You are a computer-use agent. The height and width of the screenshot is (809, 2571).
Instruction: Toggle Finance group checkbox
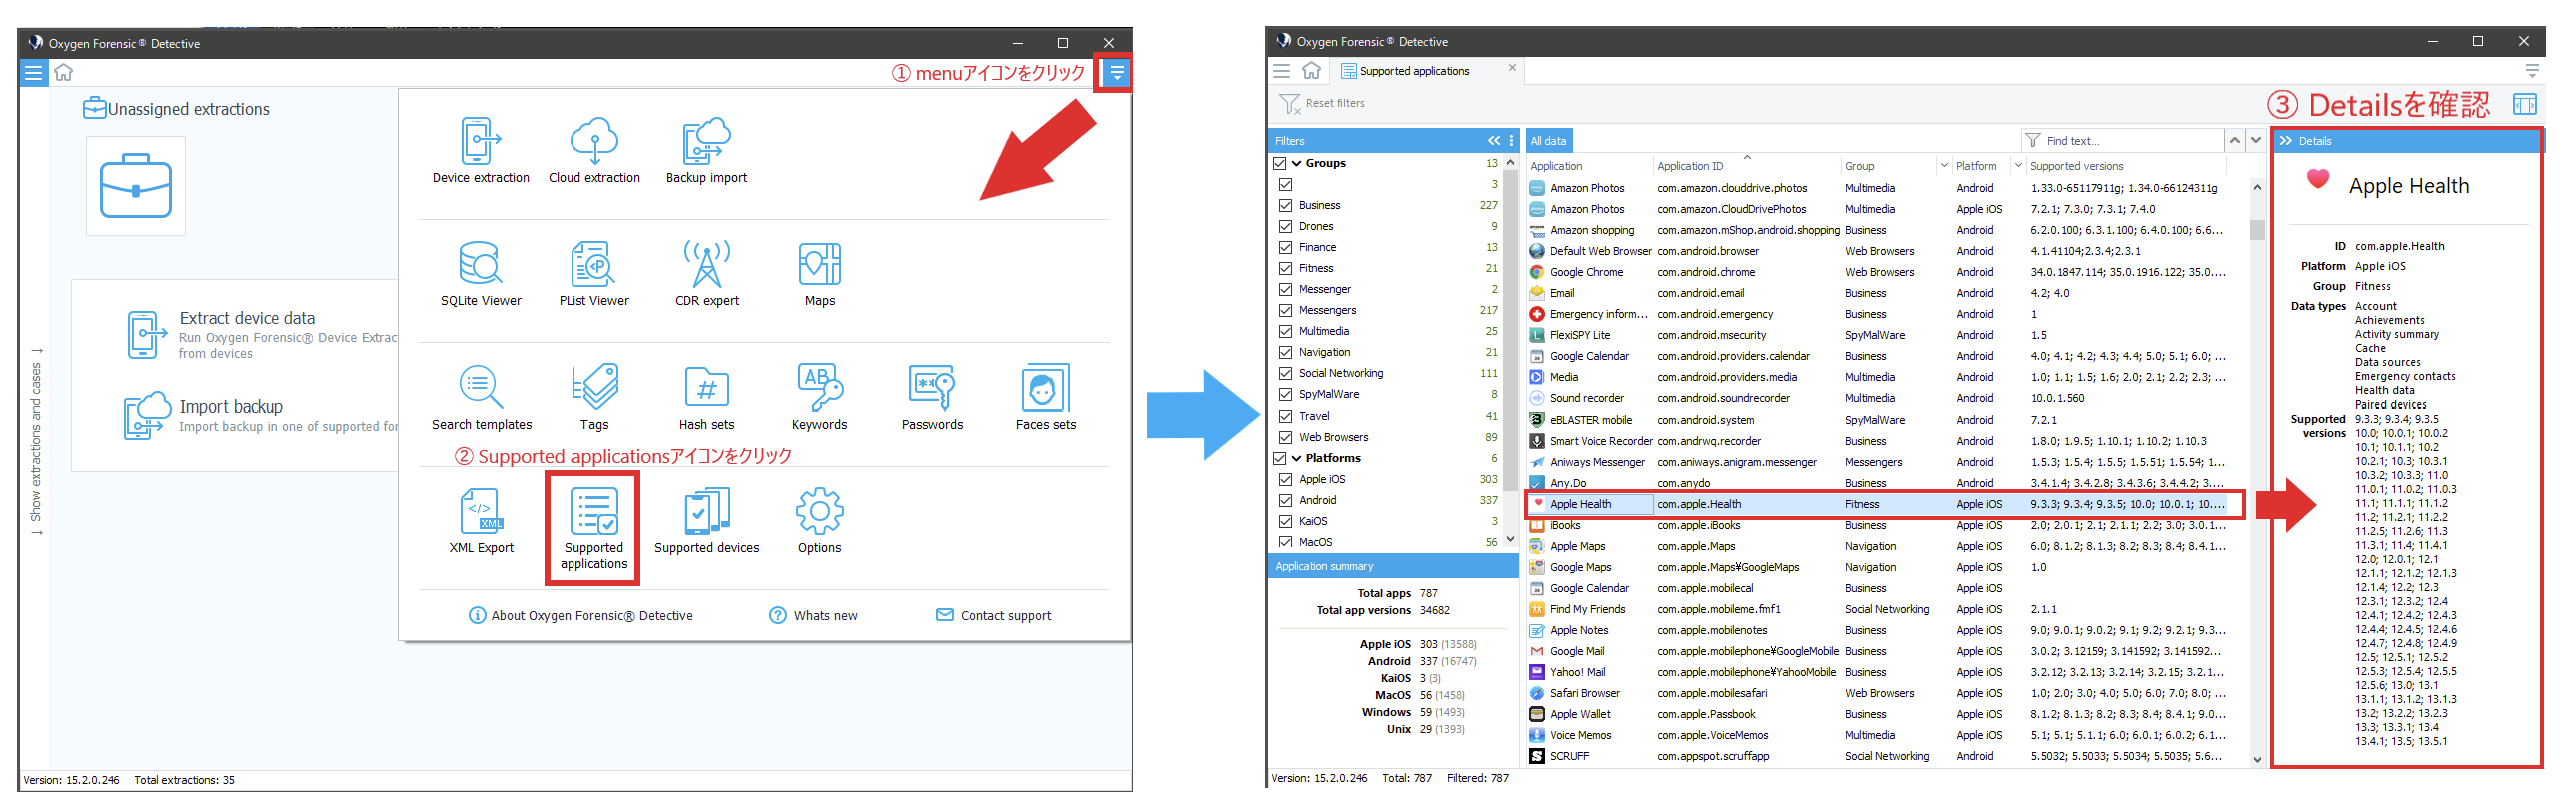point(1286,247)
